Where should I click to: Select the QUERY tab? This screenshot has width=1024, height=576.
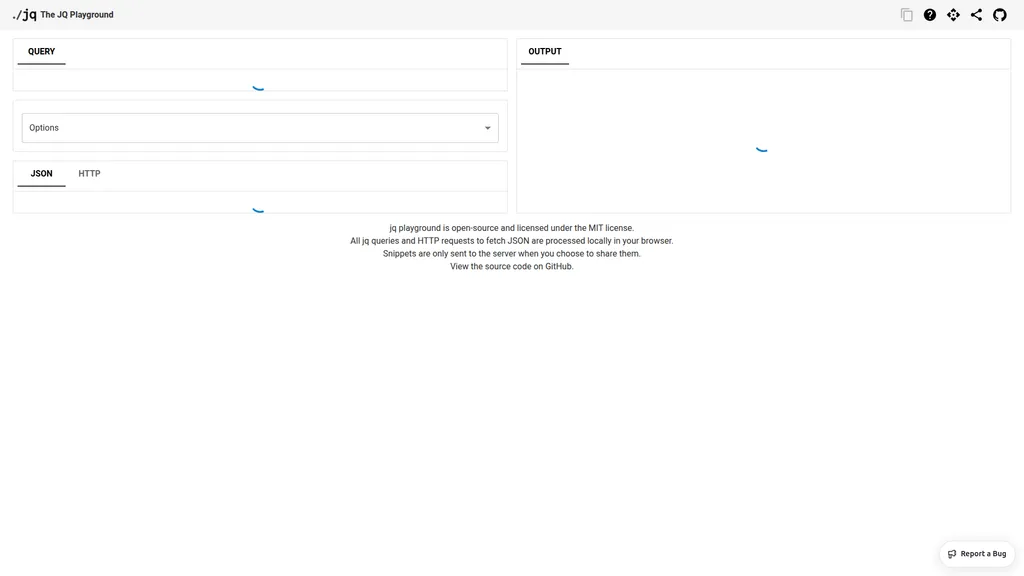coord(41,52)
